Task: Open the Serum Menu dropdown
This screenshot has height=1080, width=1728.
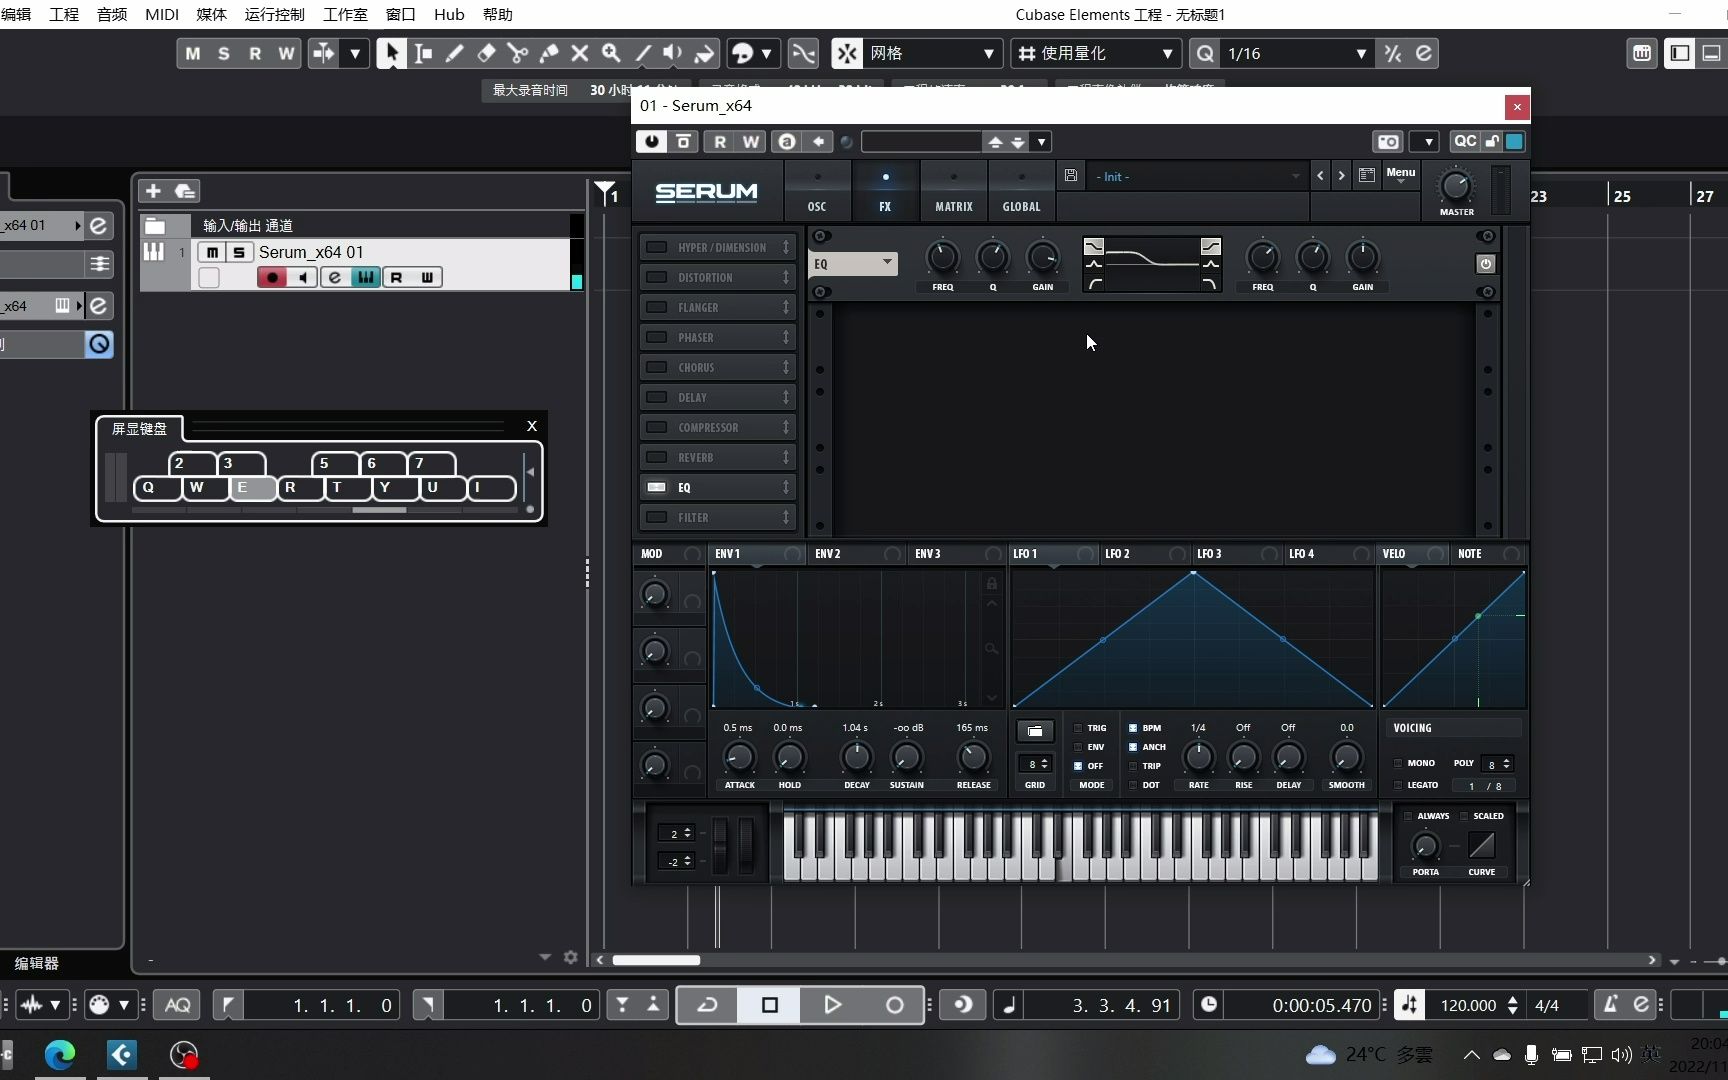Action: click(x=1400, y=175)
